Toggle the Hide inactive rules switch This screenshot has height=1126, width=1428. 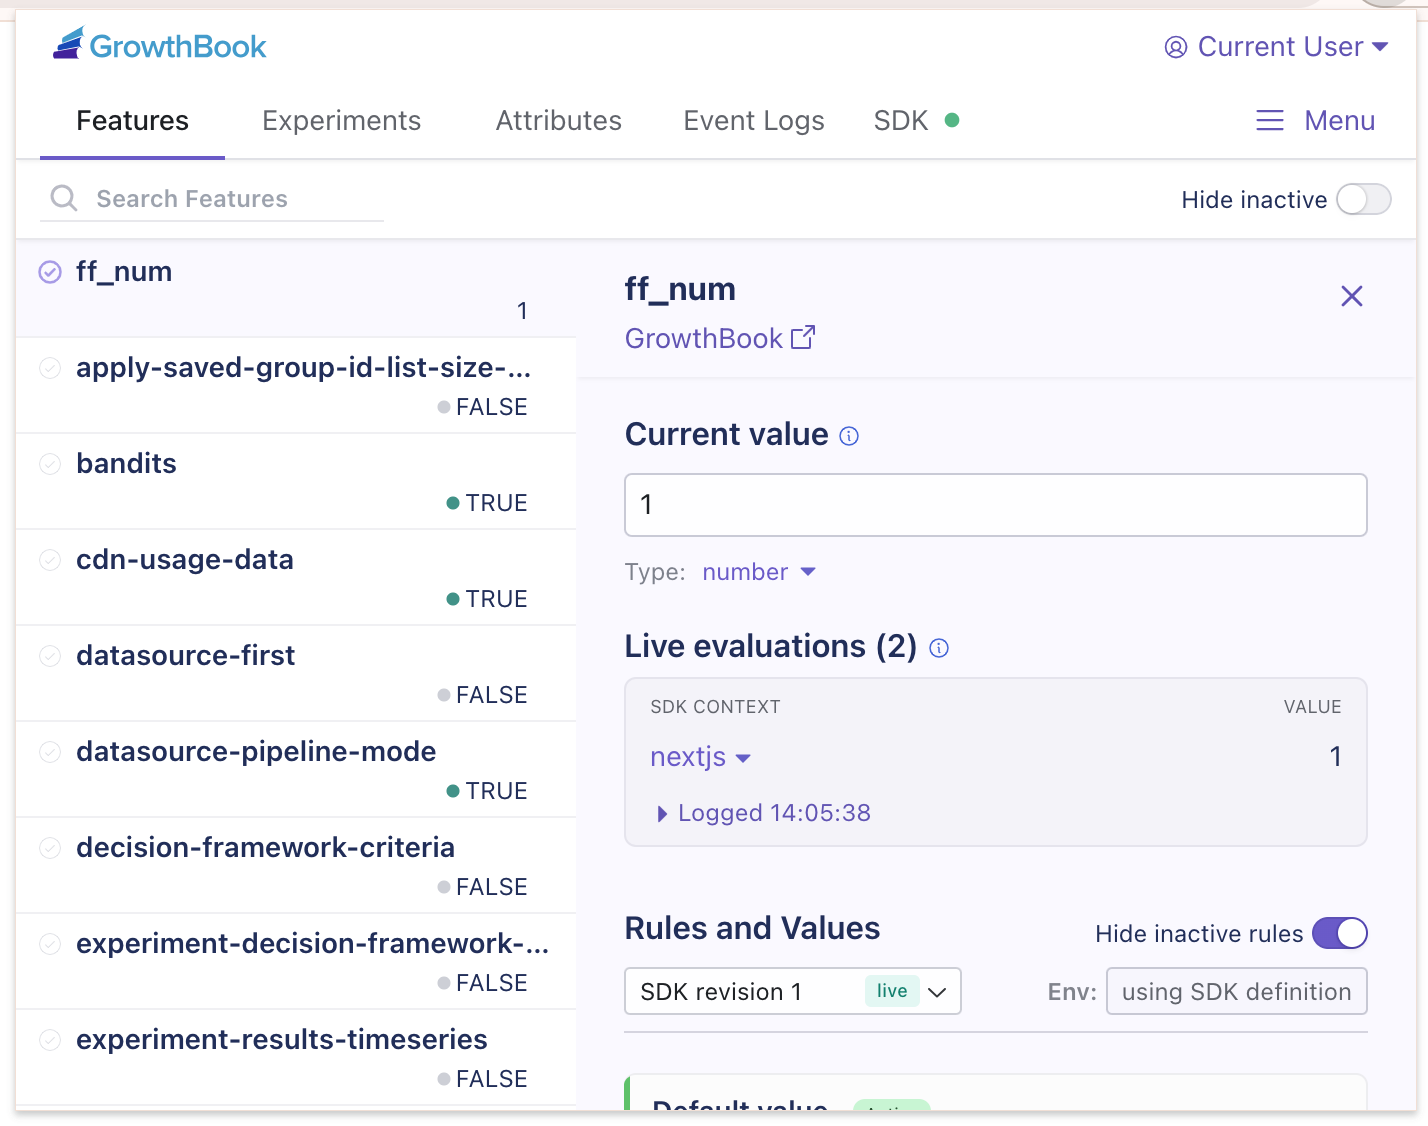(1340, 933)
